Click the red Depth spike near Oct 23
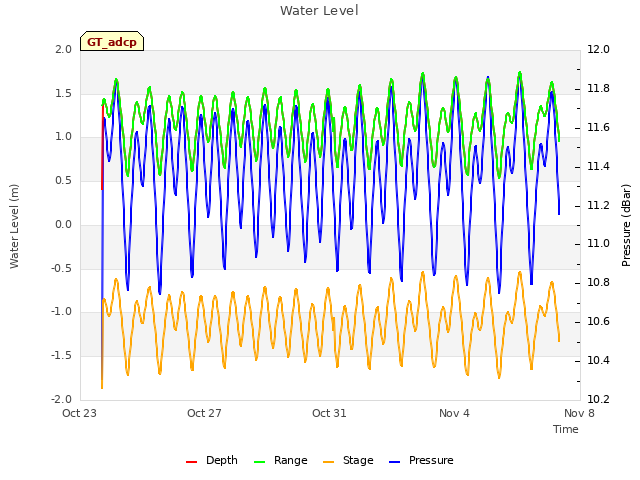Image resolution: width=640 pixels, height=480 pixels. click(x=102, y=147)
